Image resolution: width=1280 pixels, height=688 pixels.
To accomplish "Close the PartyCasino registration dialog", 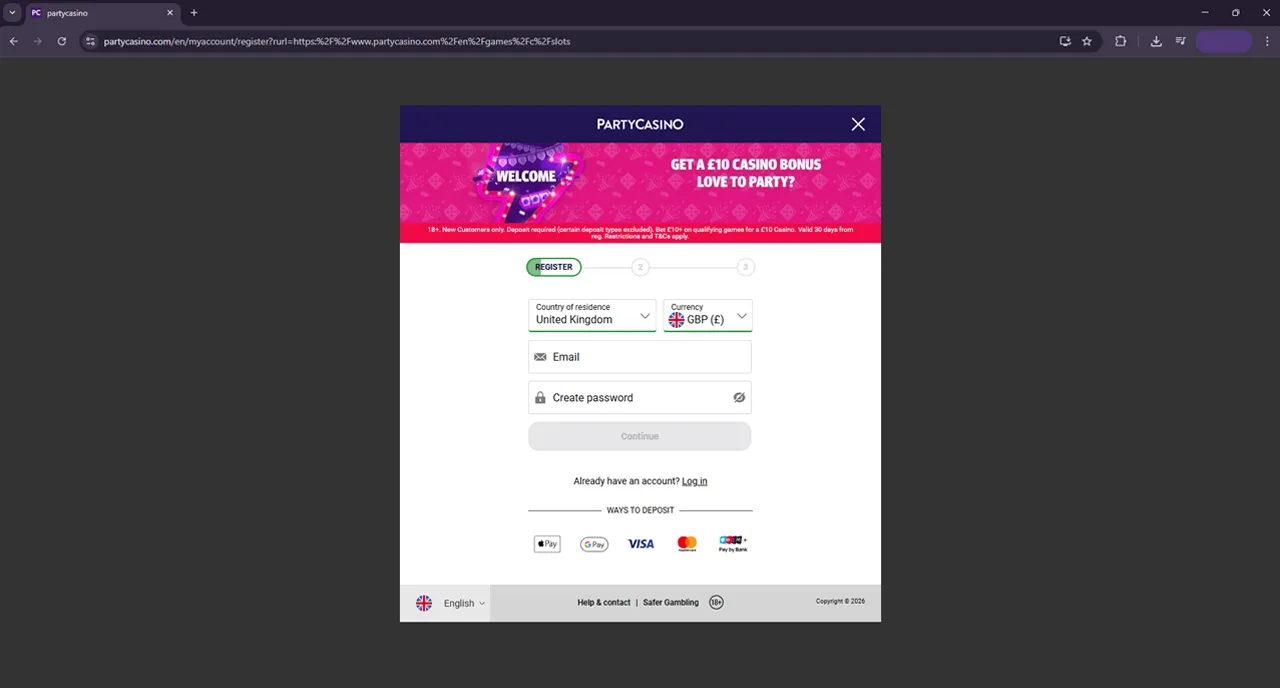I will 858,124.
